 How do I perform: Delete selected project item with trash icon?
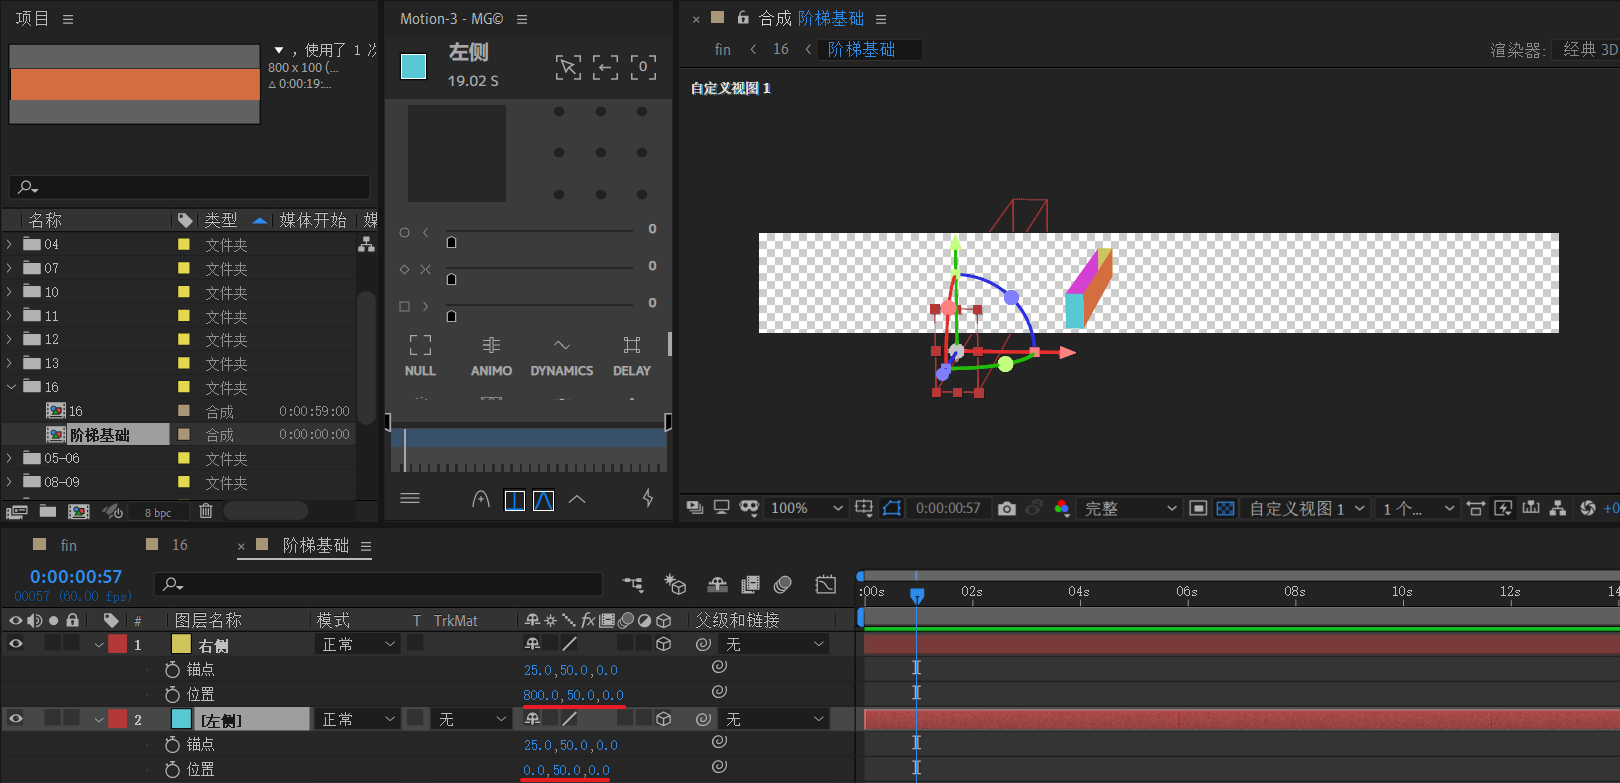point(206,511)
